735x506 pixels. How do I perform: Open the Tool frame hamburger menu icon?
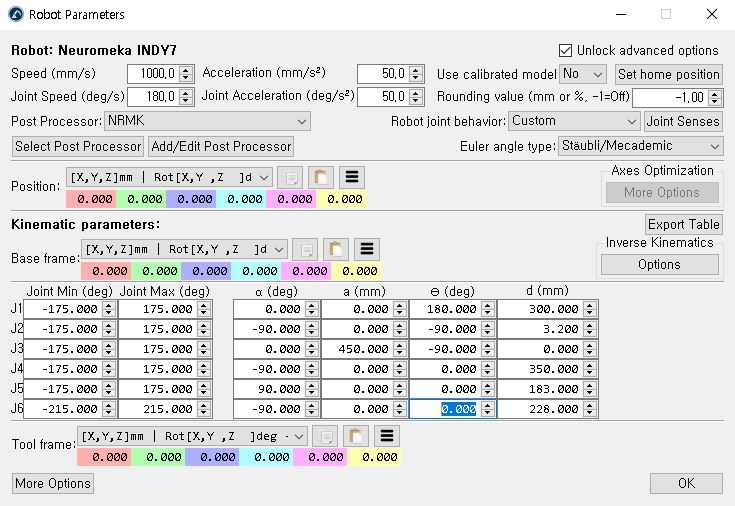point(386,436)
